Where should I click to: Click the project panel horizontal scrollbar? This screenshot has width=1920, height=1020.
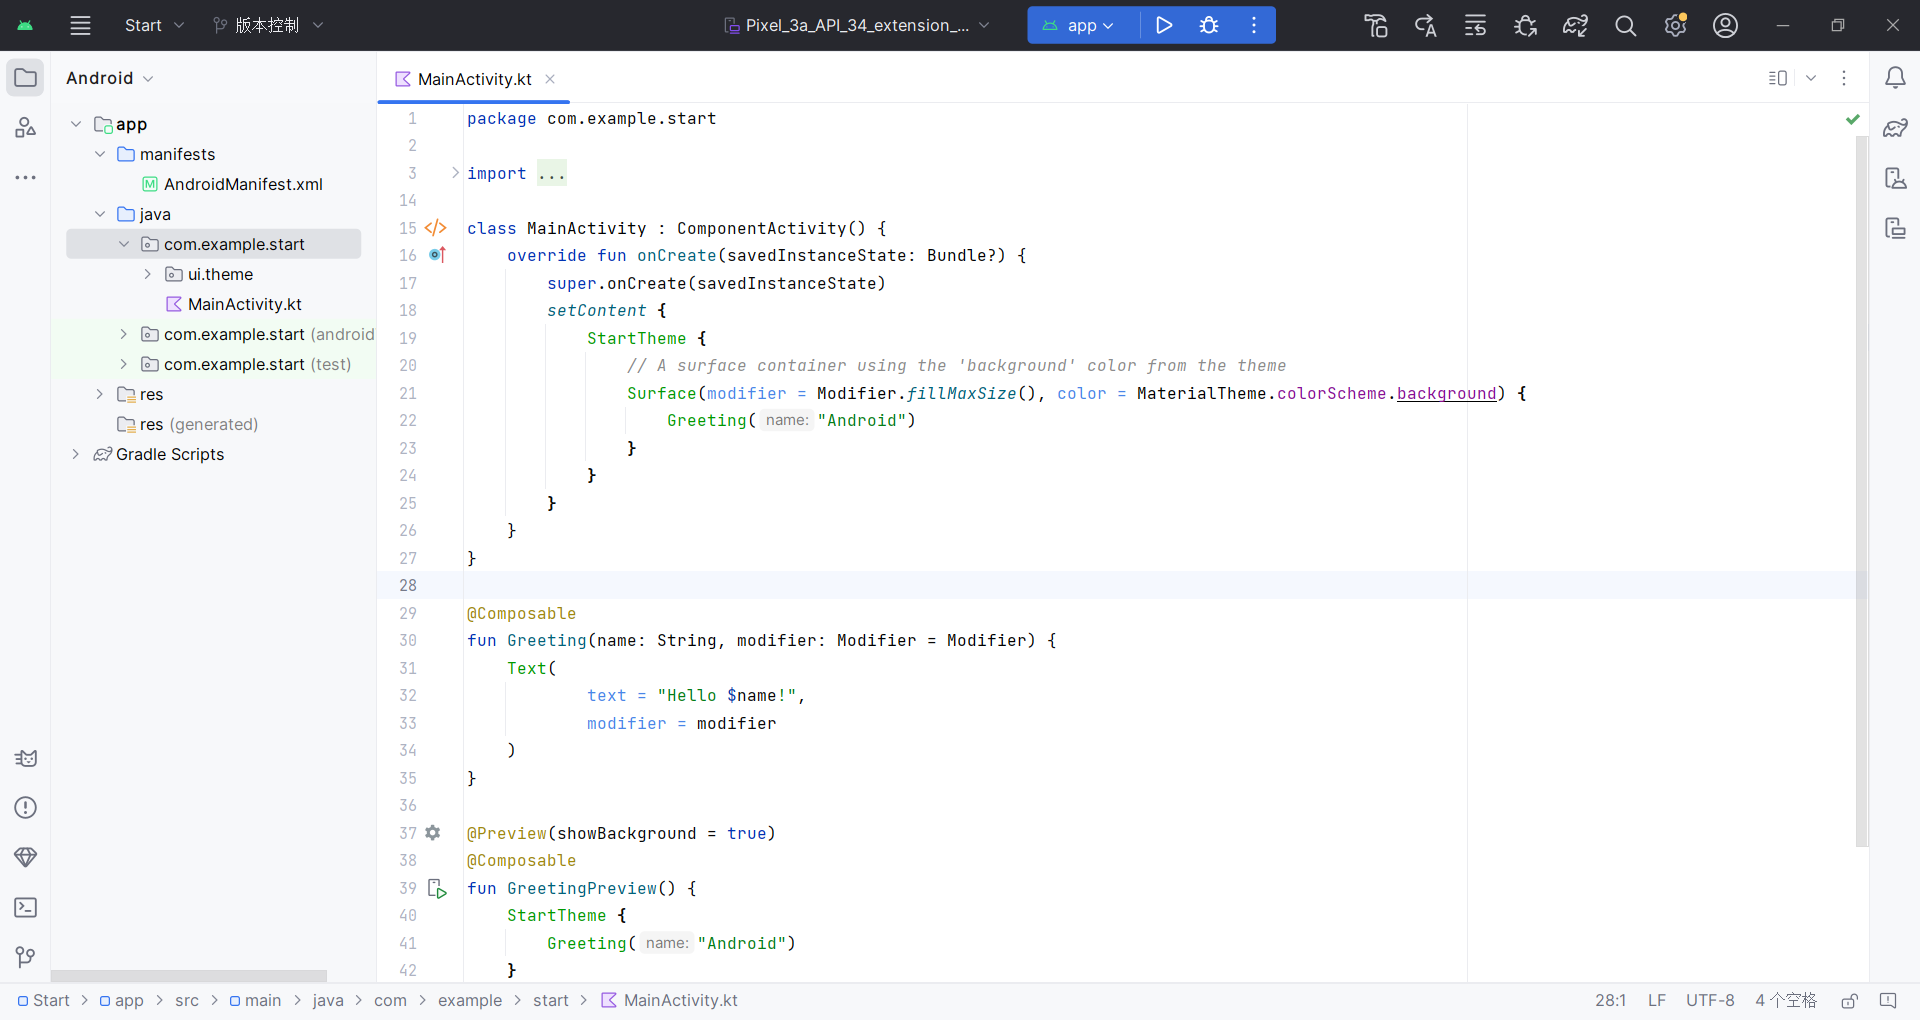click(189, 975)
